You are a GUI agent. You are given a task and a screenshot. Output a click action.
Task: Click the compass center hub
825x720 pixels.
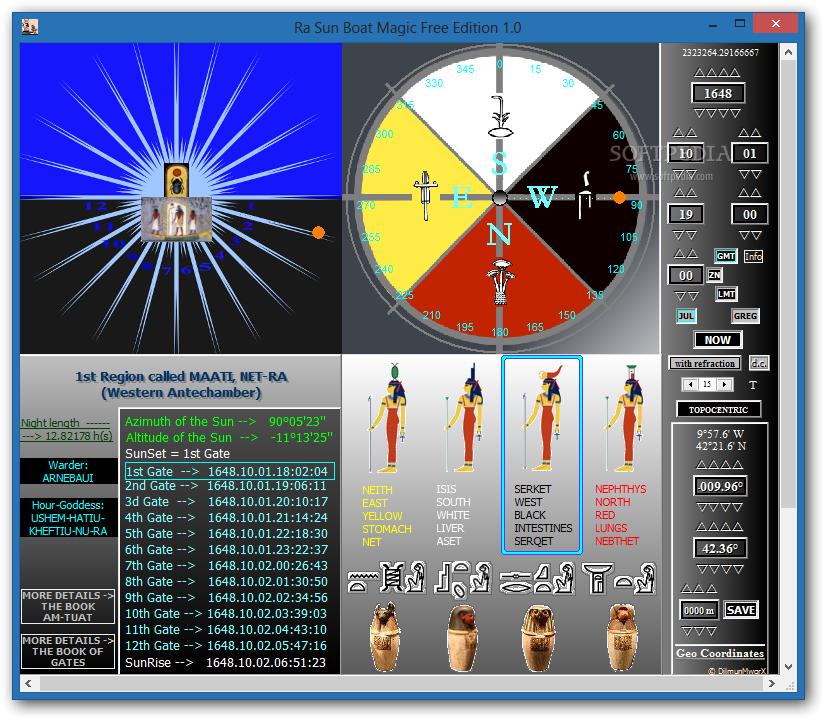500,198
